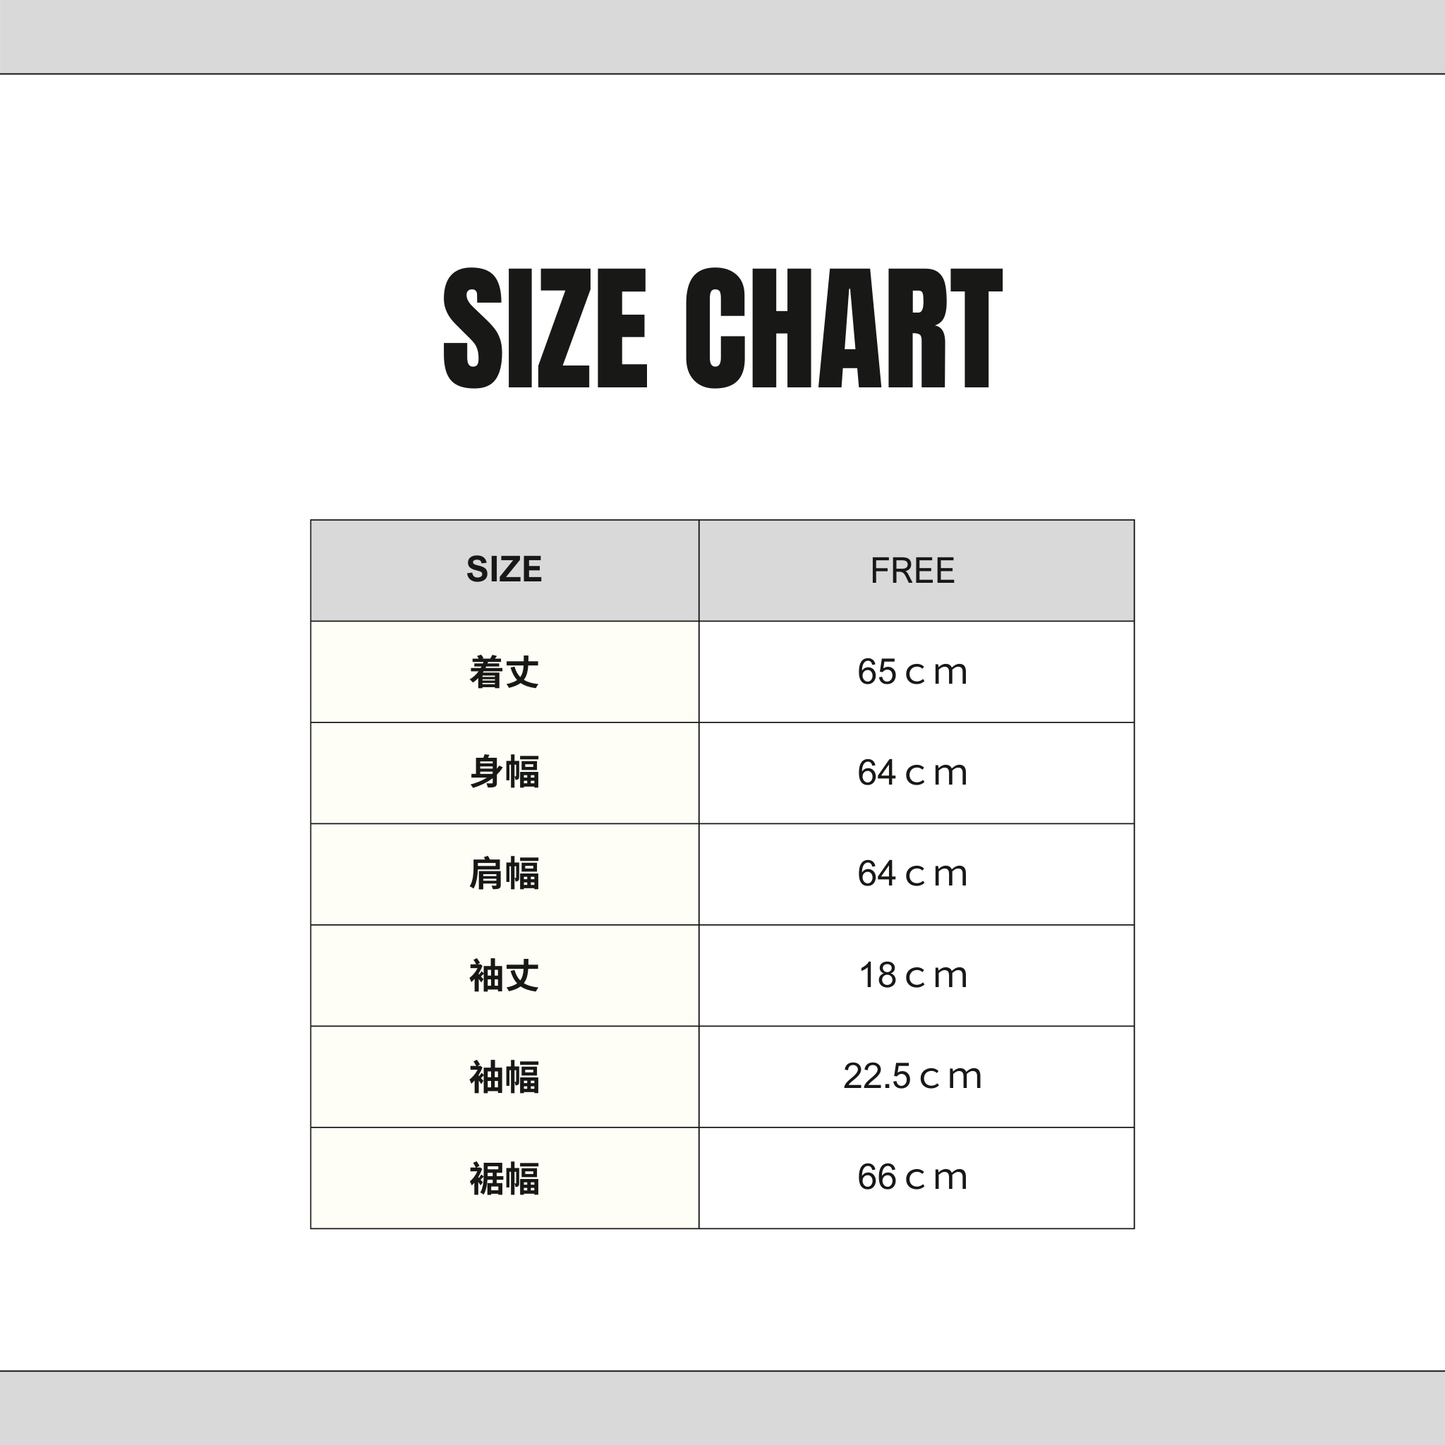
Task: Click the 66 cm value
Action: pyautogui.click(x=912, y=1178)
